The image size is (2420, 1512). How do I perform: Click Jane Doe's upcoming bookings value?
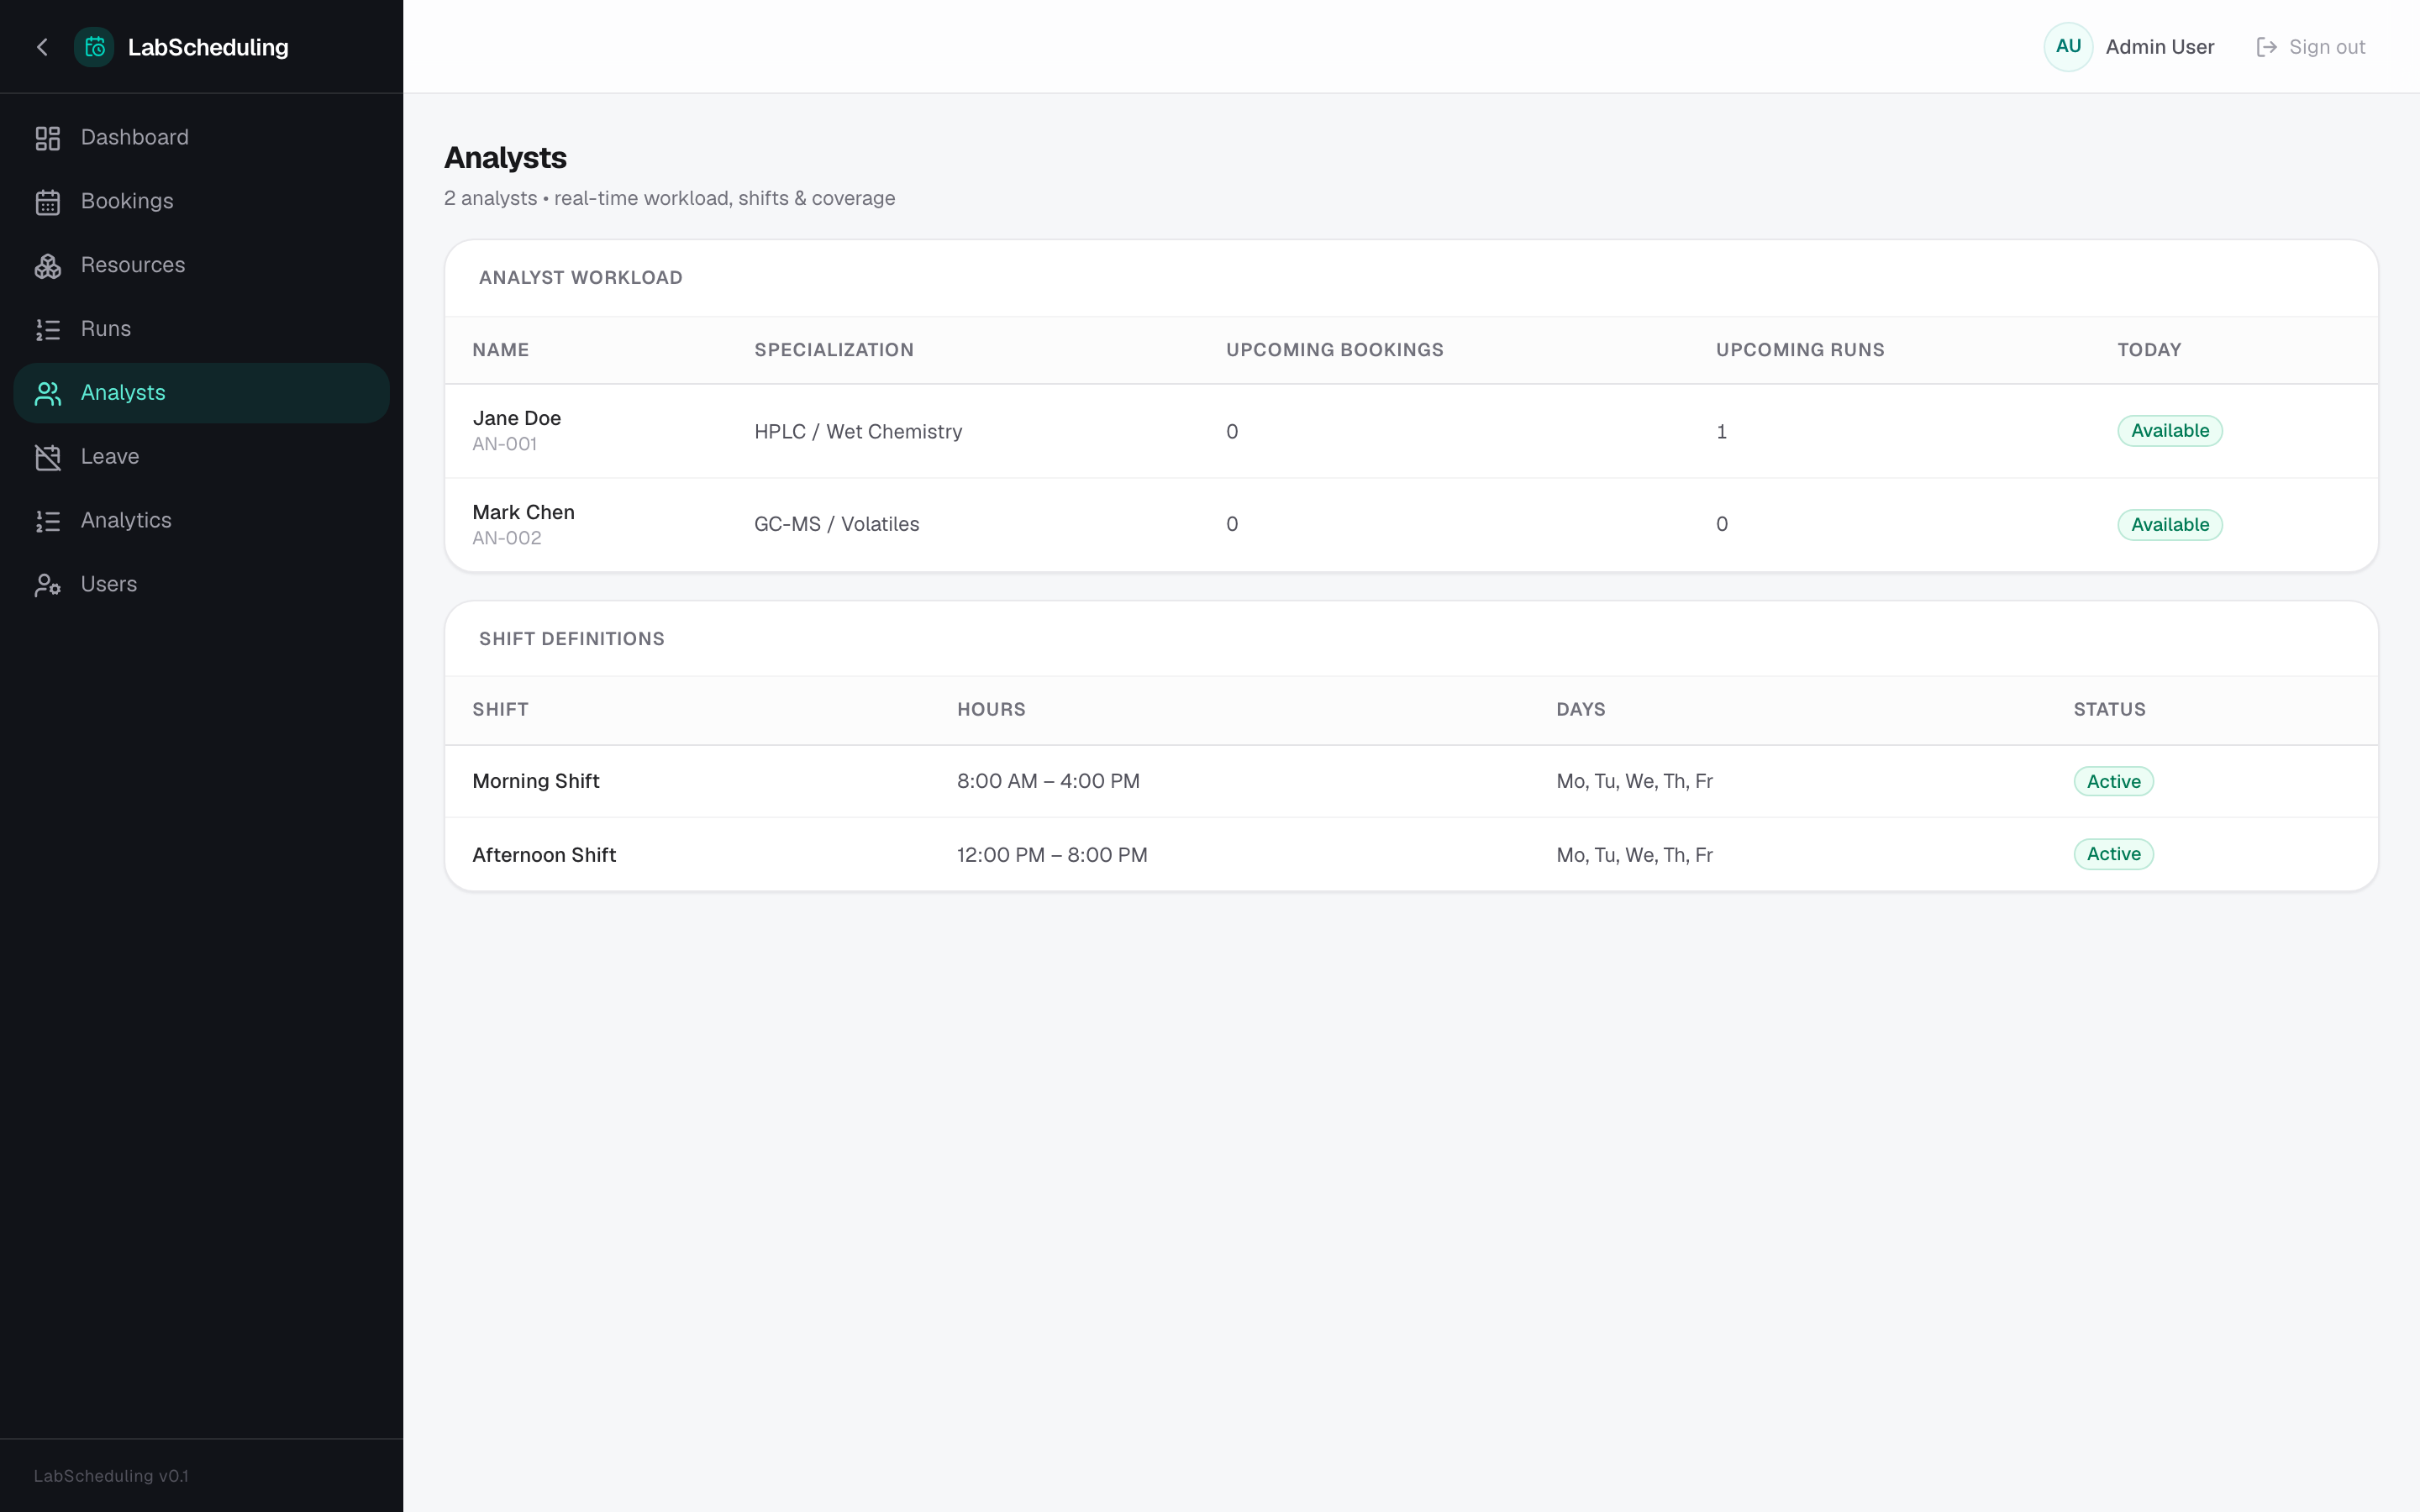pos(1231,432)
